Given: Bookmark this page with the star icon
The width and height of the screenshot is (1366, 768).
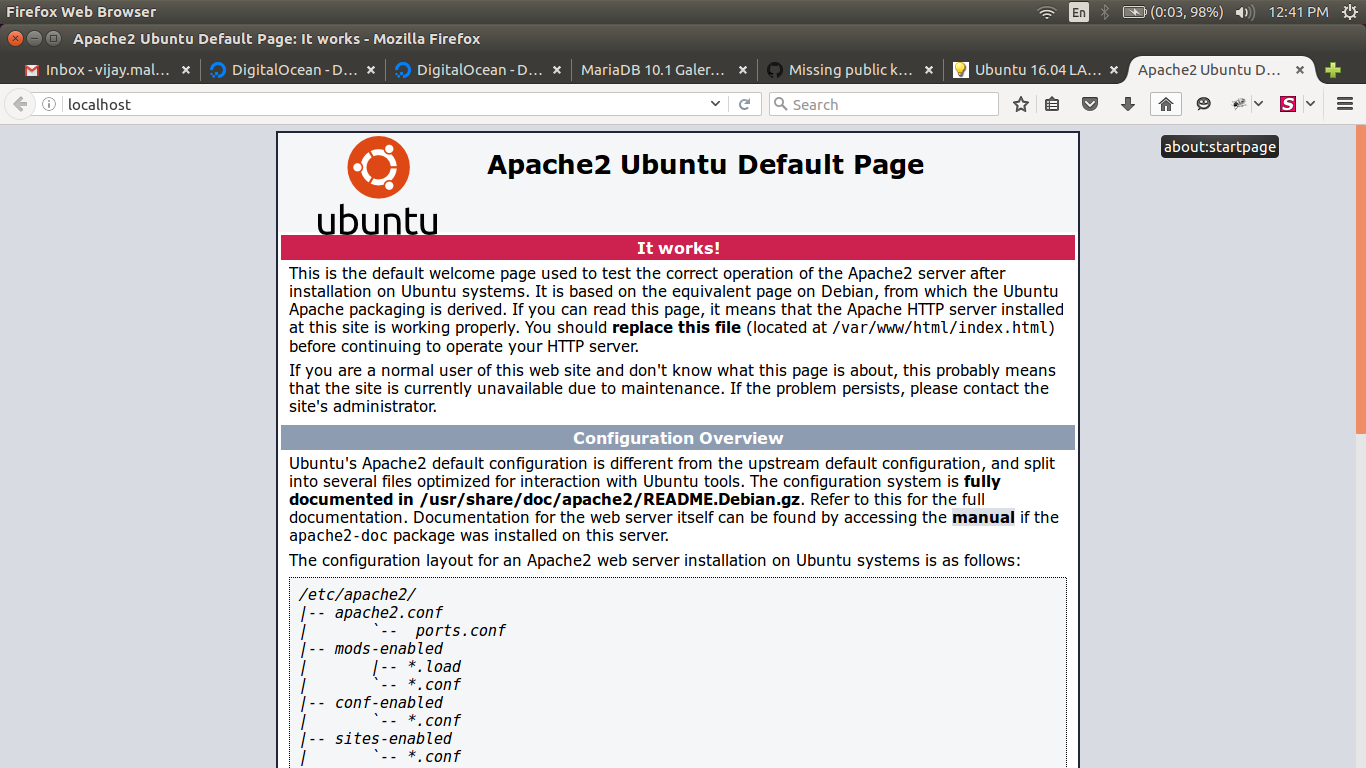Looking at the screenshot, I should click(1020, 104).
